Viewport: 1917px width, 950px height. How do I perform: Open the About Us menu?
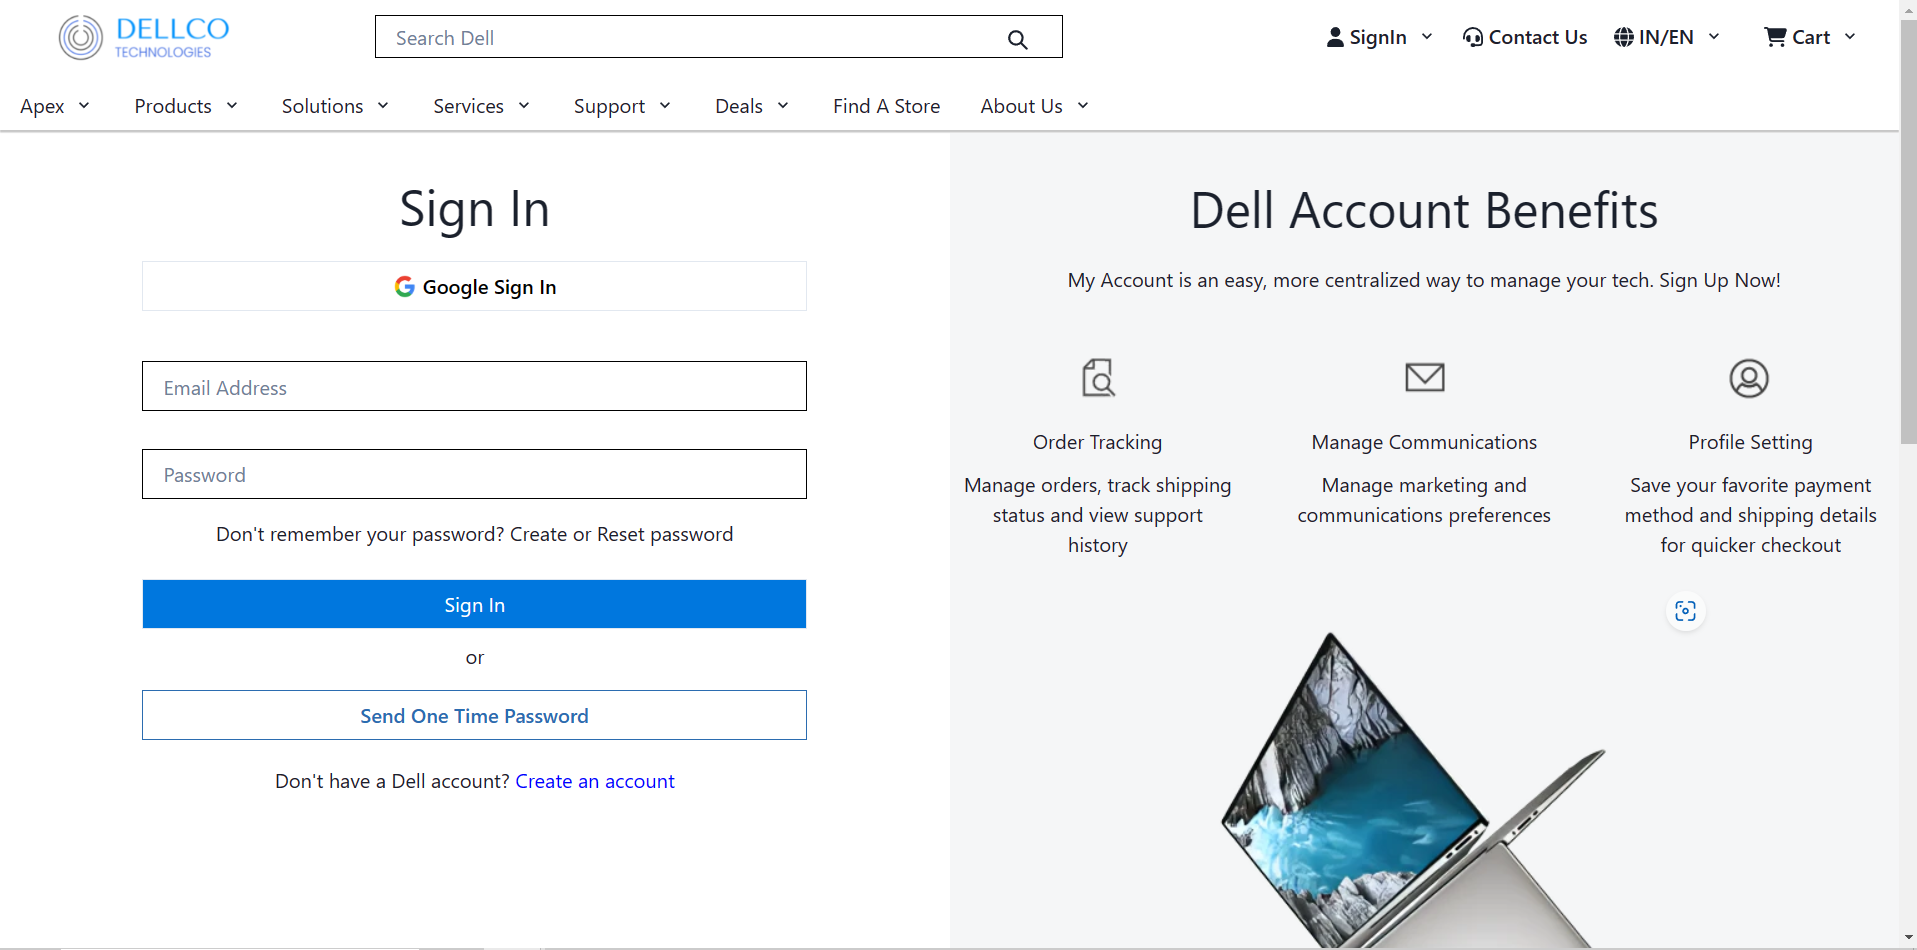coord(1021,106)
